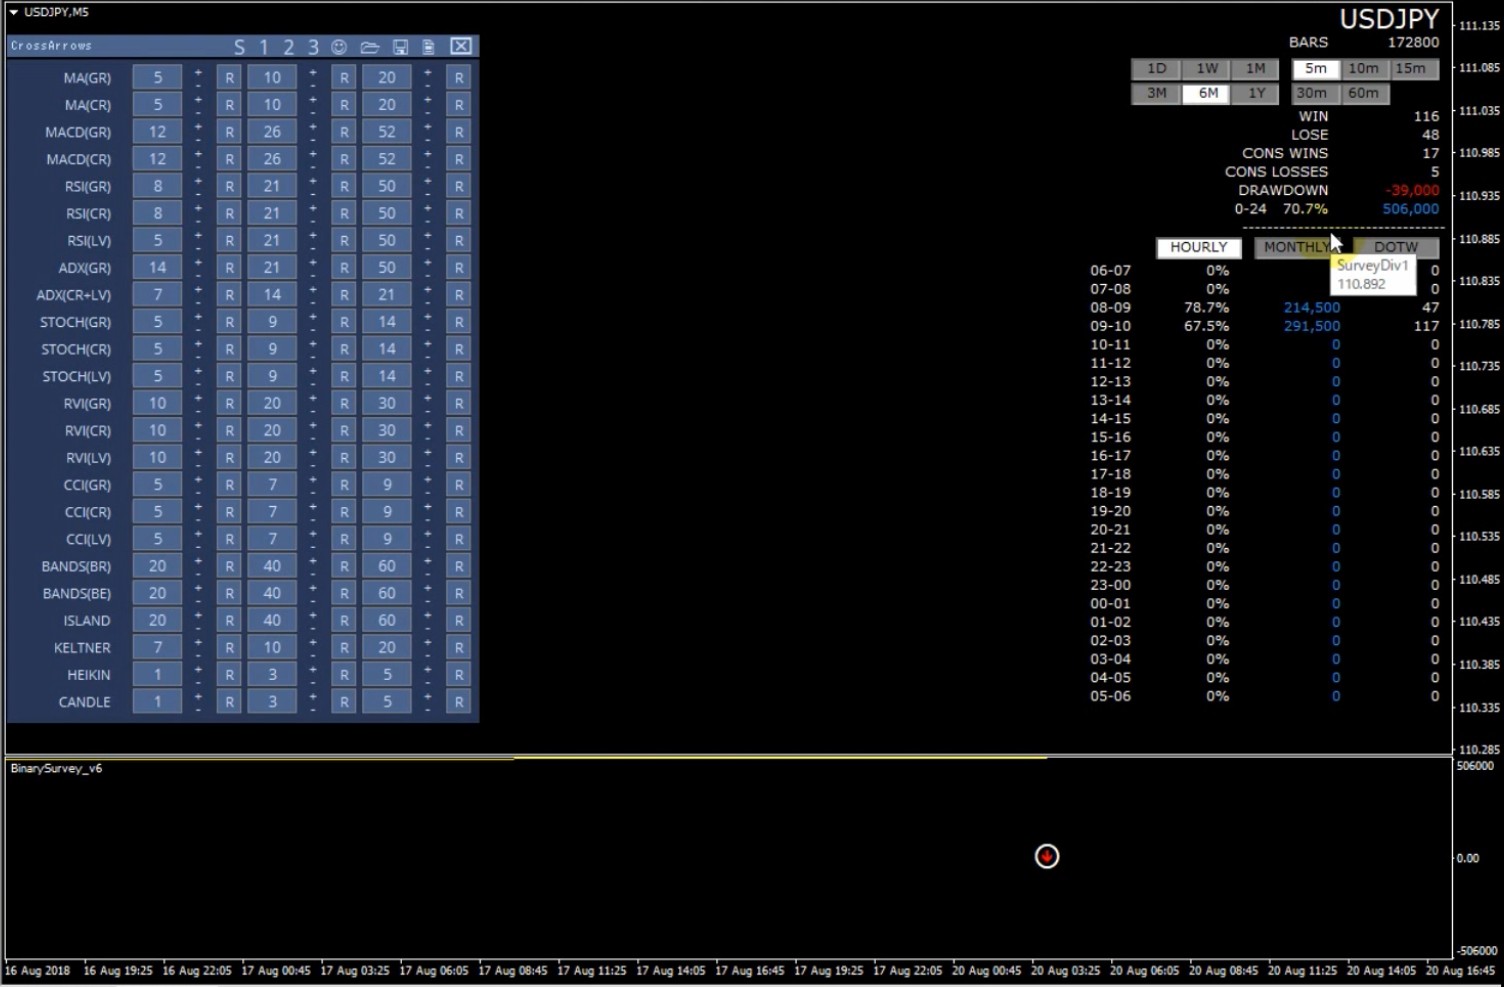Close the CrossArrows panel with X
The height and width of the screenshot is (987, 1504).
(461, 46)
